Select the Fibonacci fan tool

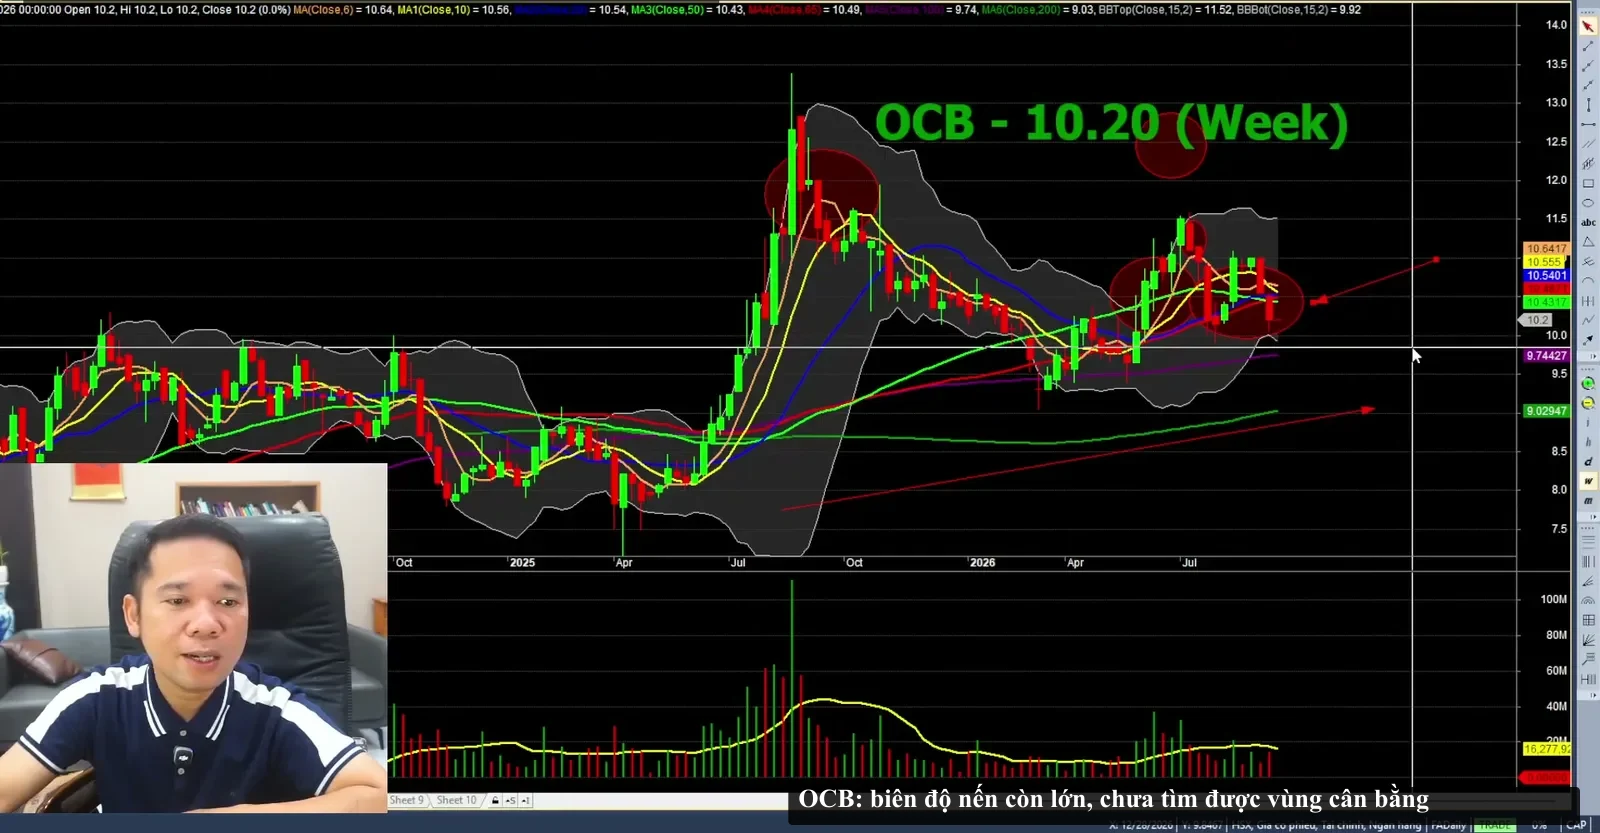tap(1588, 581)
